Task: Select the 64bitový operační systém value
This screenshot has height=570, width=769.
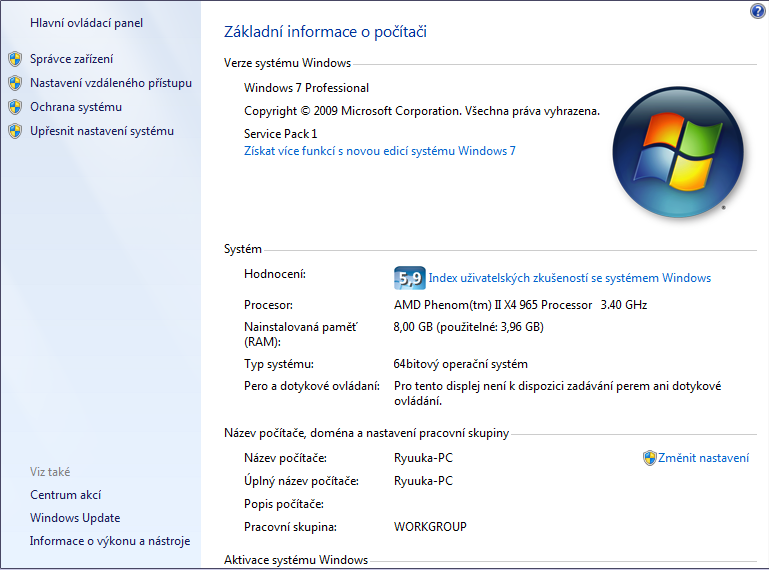Action: (x=461, y=364)
